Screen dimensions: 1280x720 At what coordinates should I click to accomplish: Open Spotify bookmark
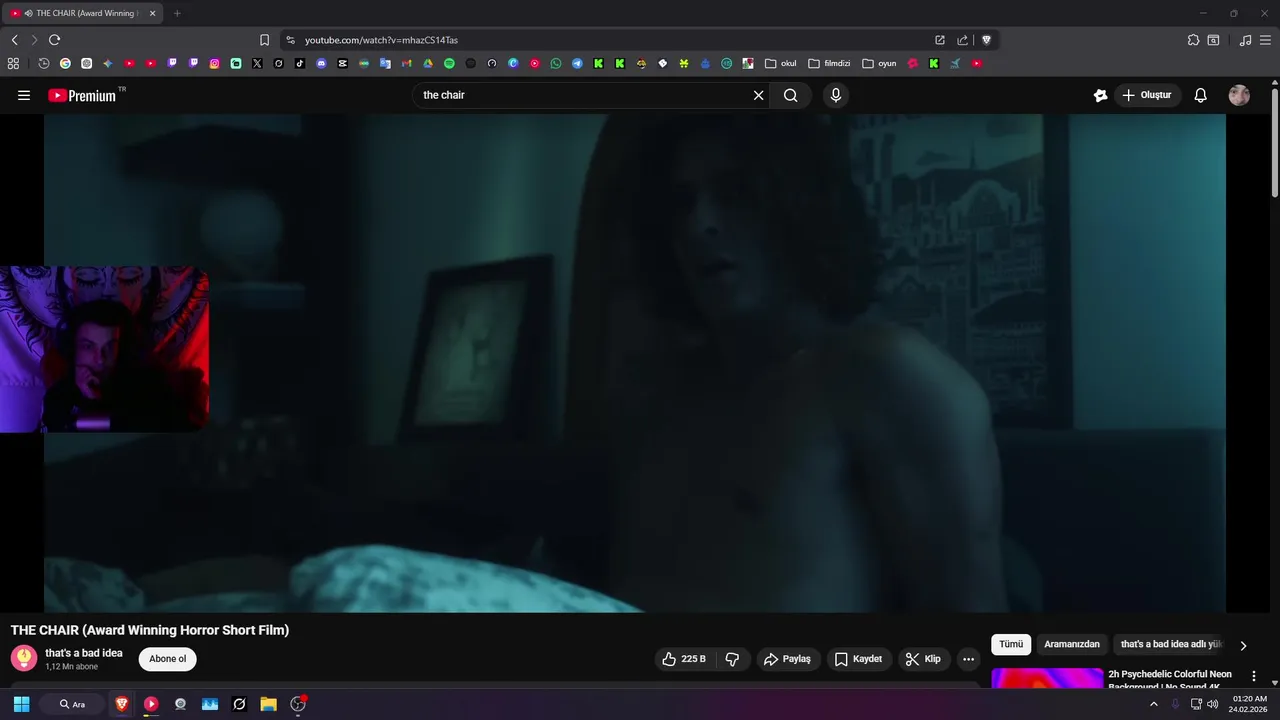pos(449,63)
